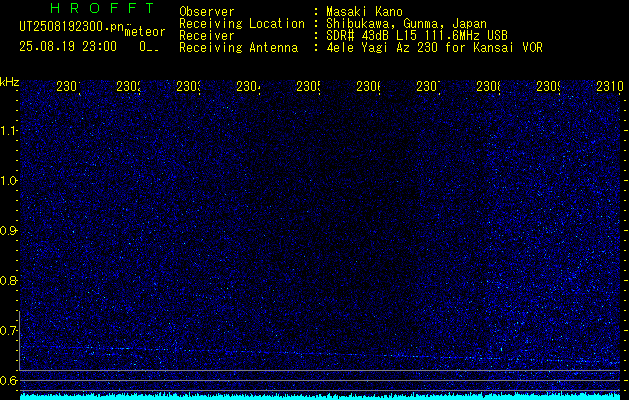Click the Receiving Antenna label
Image resolution: width=629 pixels, height=400 pixels.
239,48
